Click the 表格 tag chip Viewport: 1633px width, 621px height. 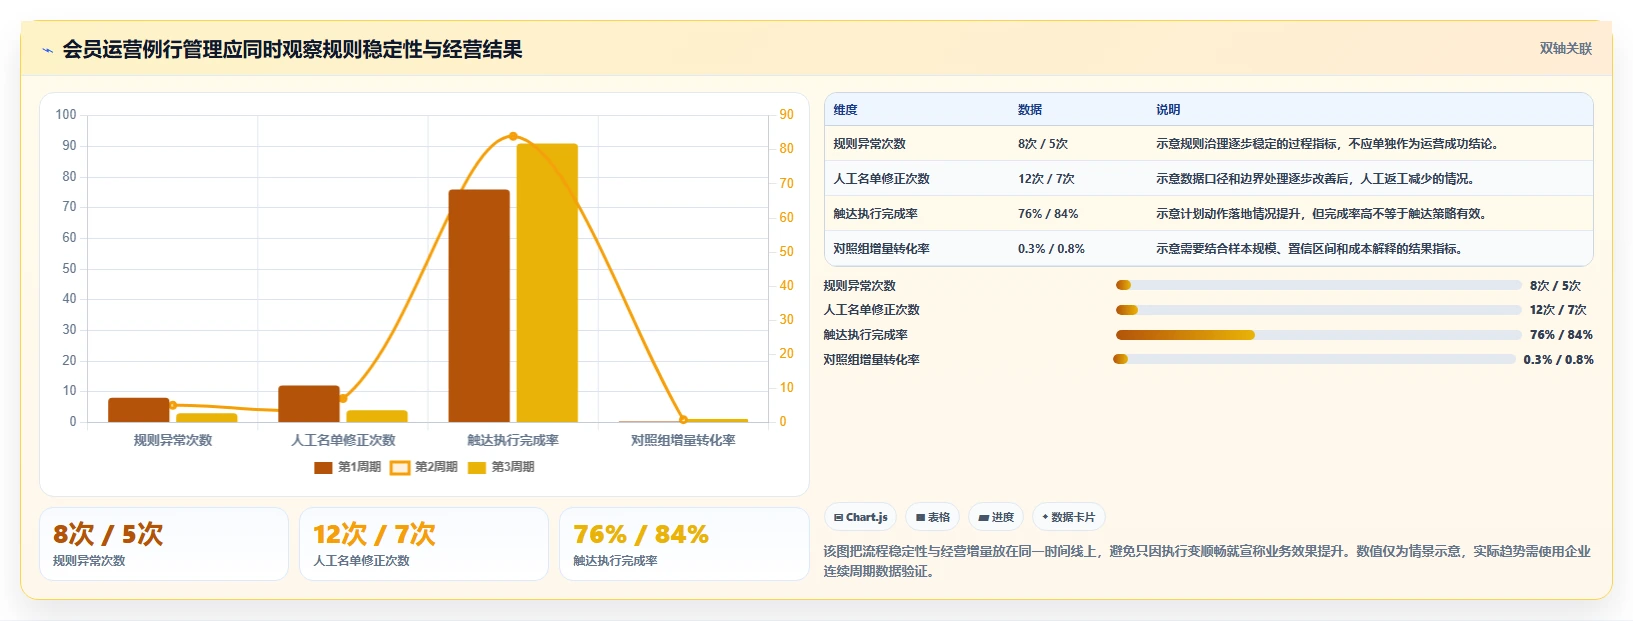tap(933, 517)
